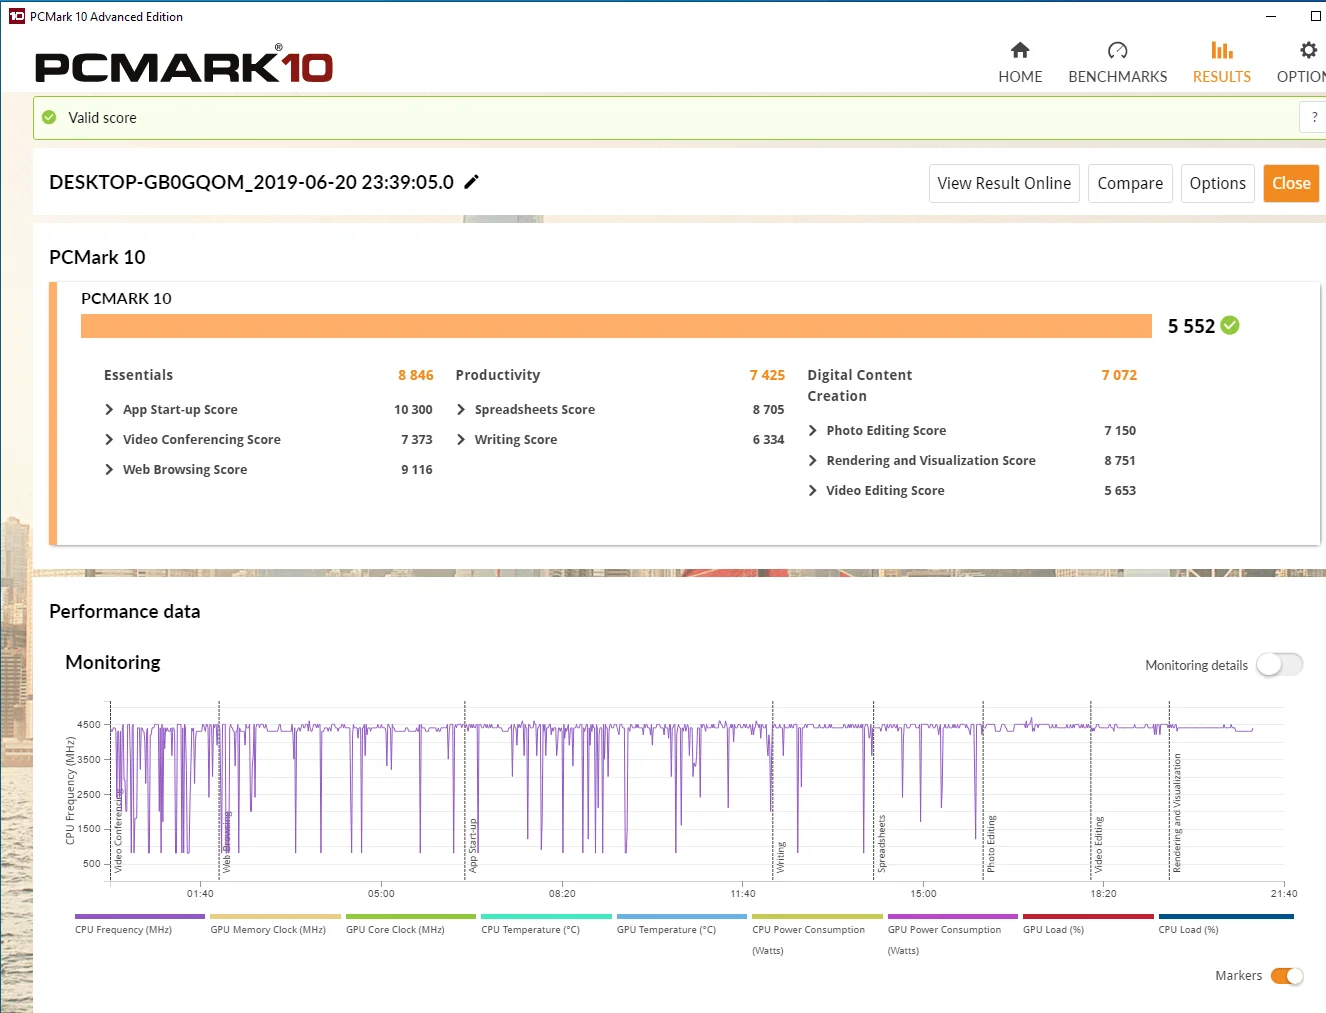Open Benchmarks via gauge icon
The height and width of the screenshot is (1013, 1326).
pyautogui.click(x=1117, y=50)
